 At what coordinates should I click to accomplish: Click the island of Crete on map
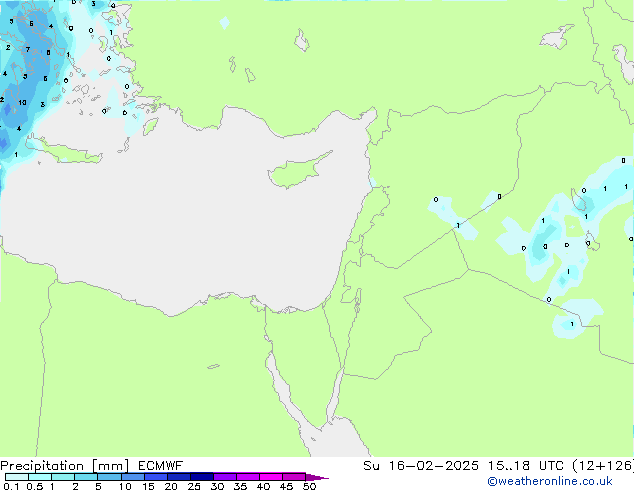(x=65, y=150)
